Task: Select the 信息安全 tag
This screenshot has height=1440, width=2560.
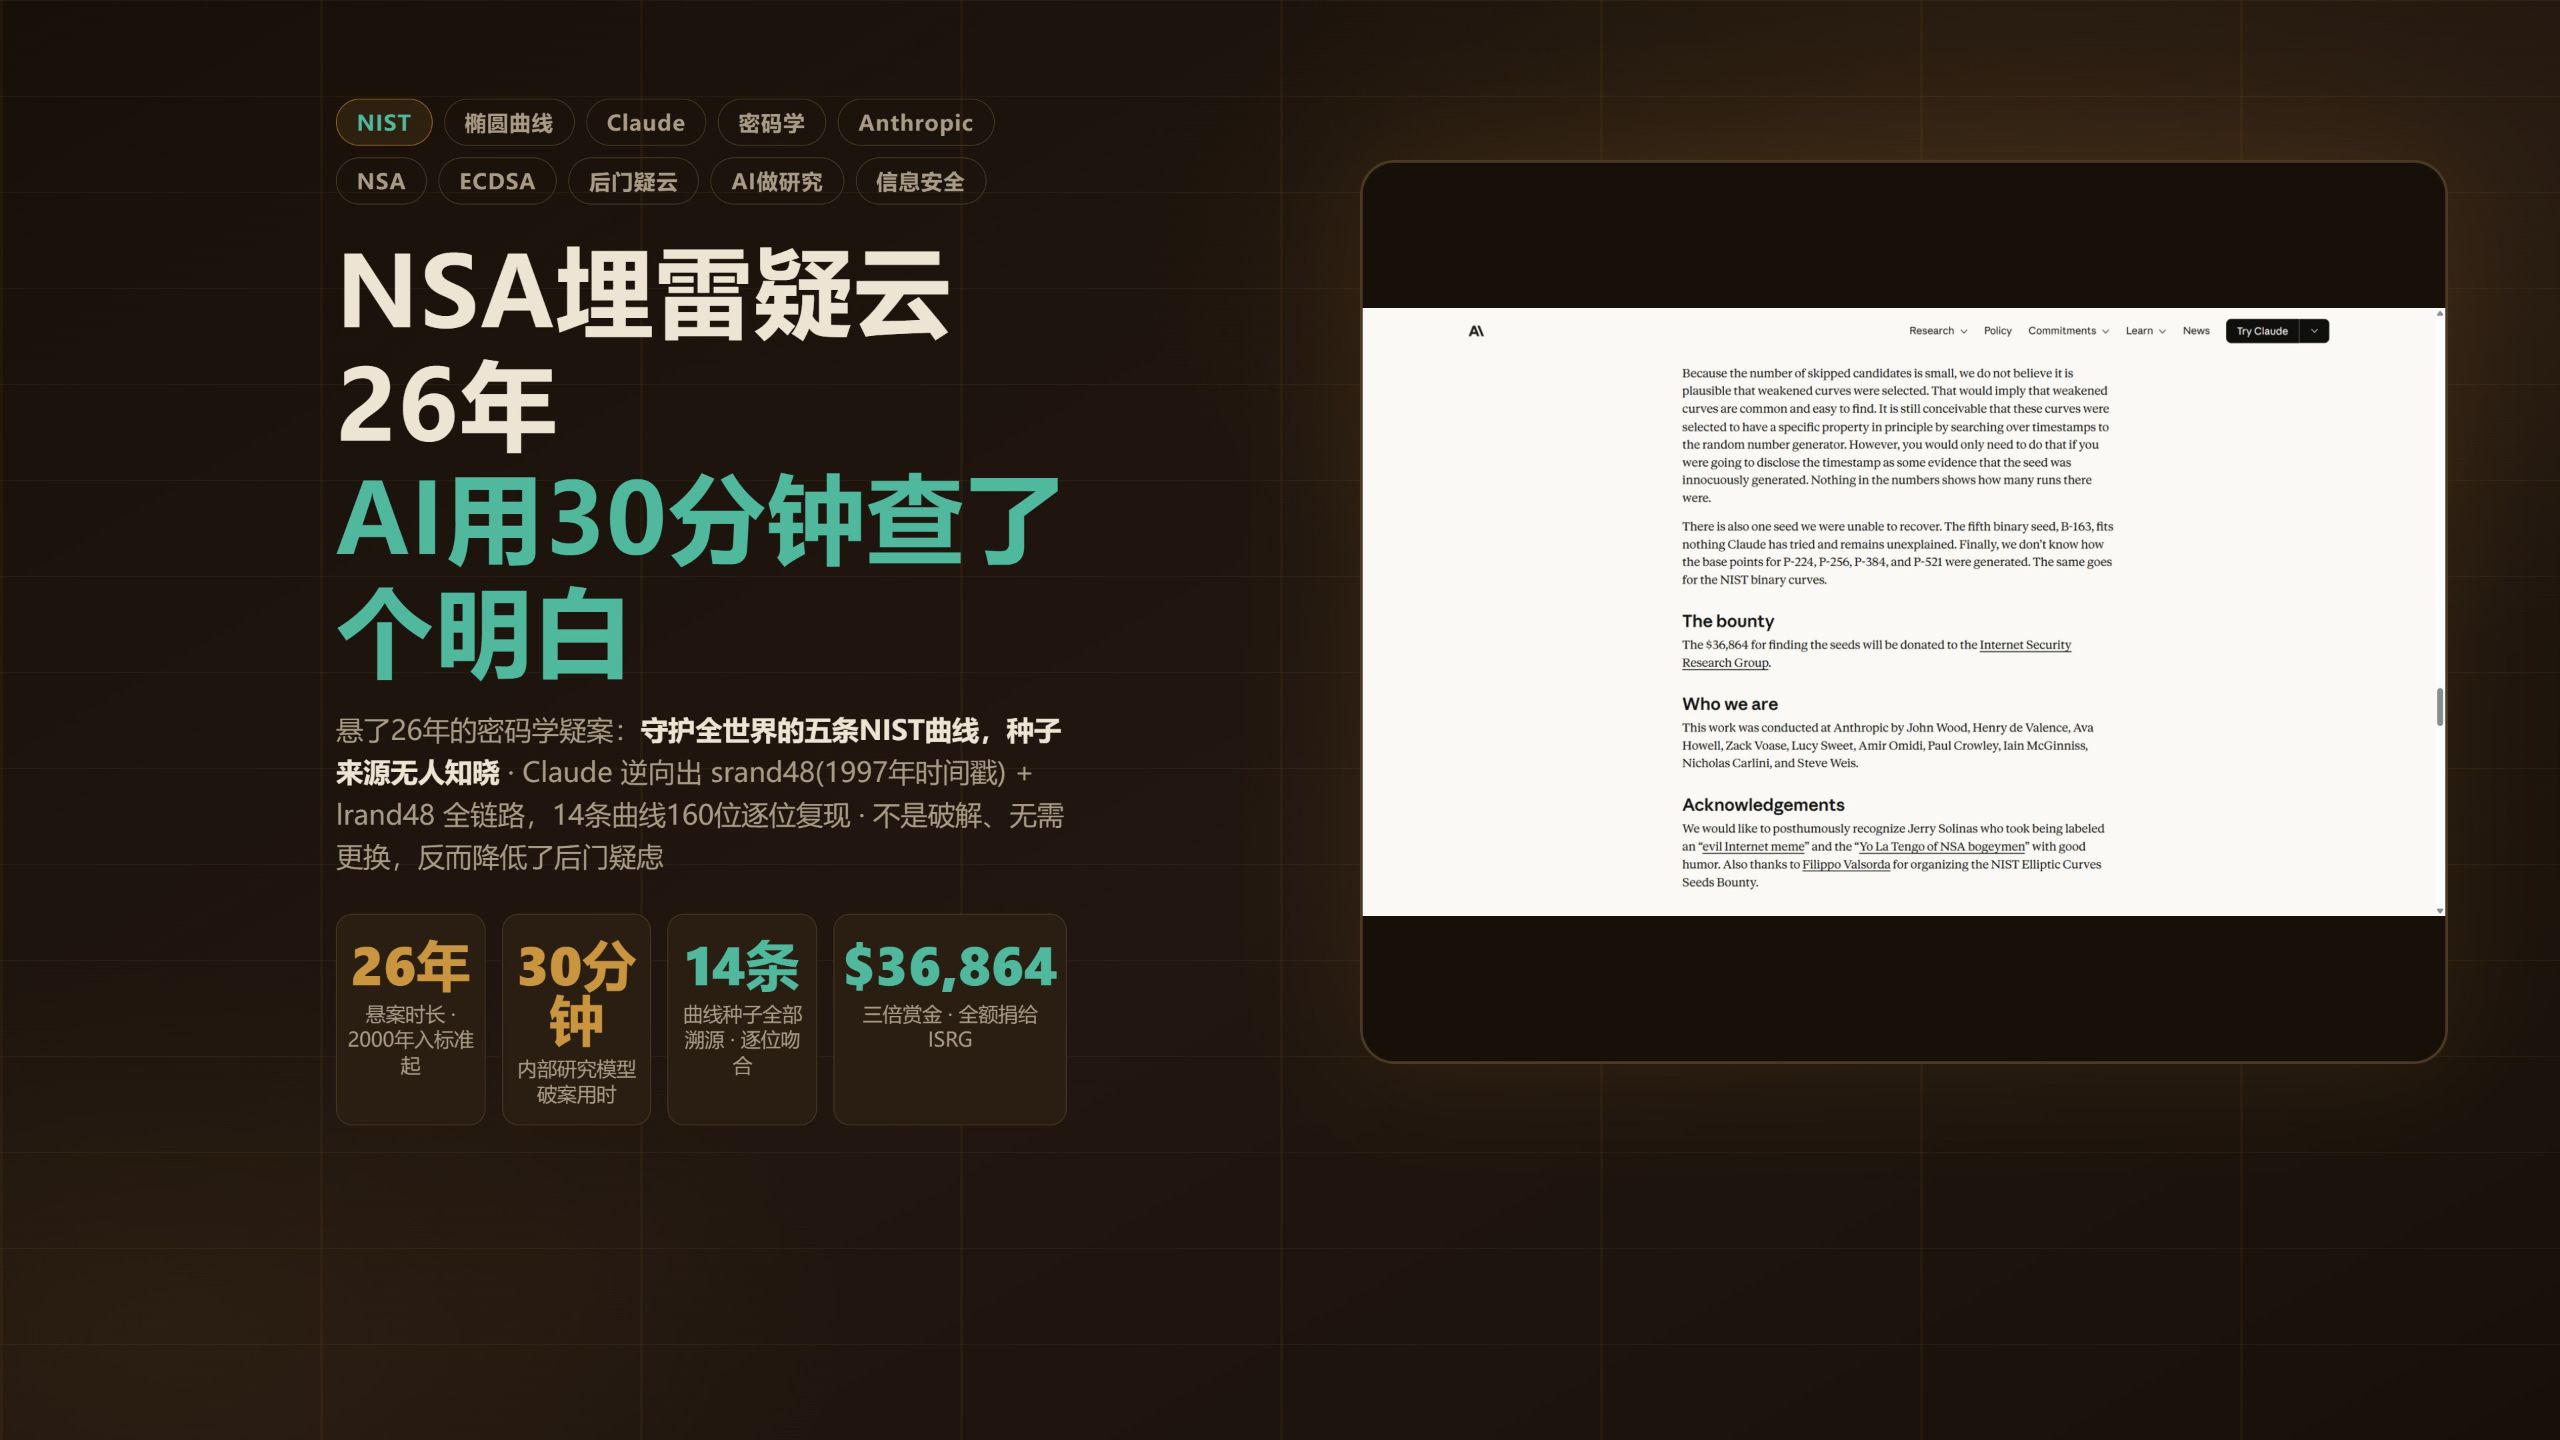Action: tap(921, 181)
